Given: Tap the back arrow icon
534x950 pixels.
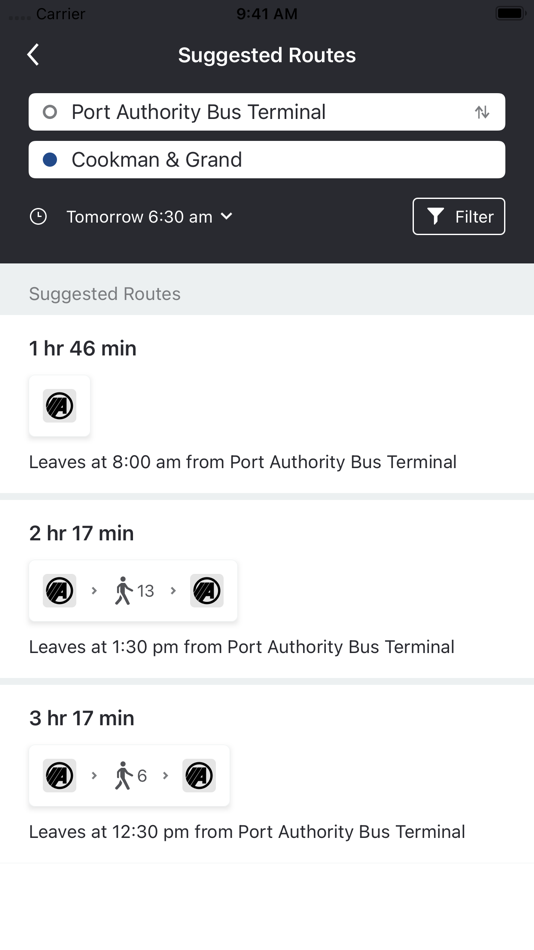Looking at the screenshot, I should coord(33,55).
